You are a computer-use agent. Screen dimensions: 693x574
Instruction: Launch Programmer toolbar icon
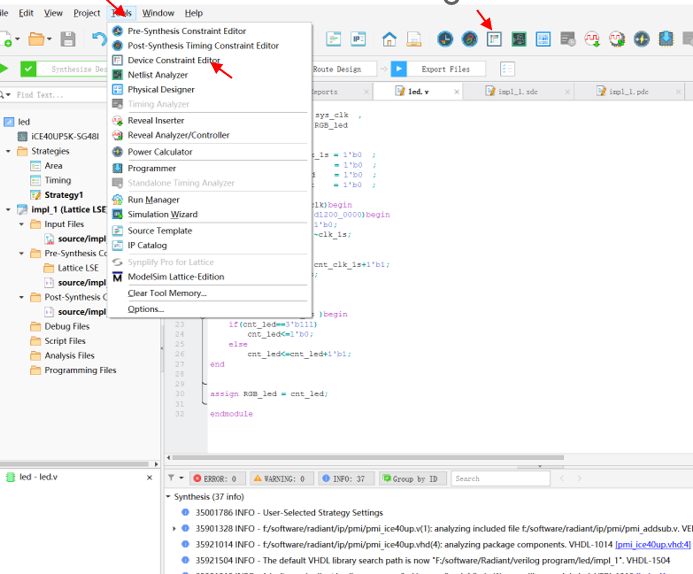[666, 39]
